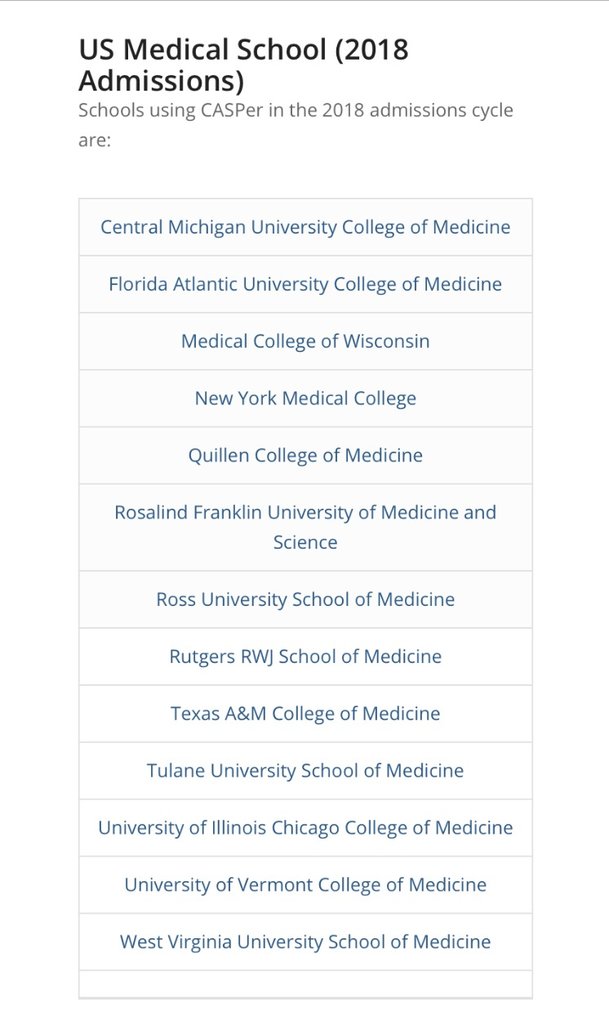The width and height of the screenshot is (609, 1024).
Task: Click the trailing 'are:' subtitle text
Action: coord(95,140)
